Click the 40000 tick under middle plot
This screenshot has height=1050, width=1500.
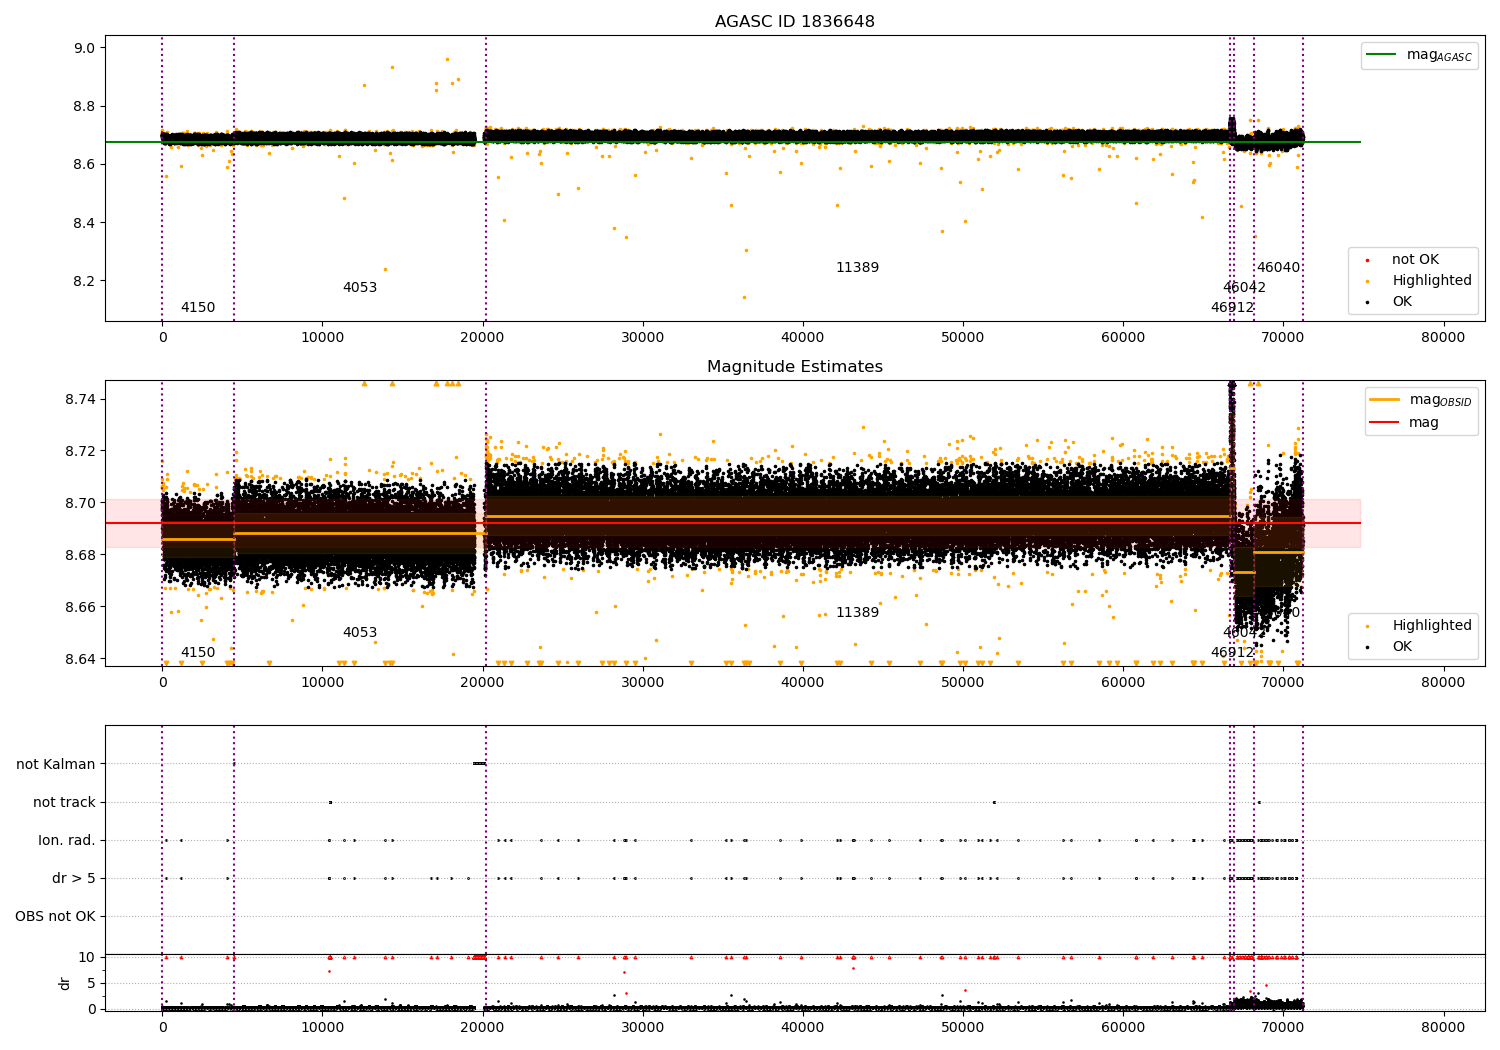point(802,683)
